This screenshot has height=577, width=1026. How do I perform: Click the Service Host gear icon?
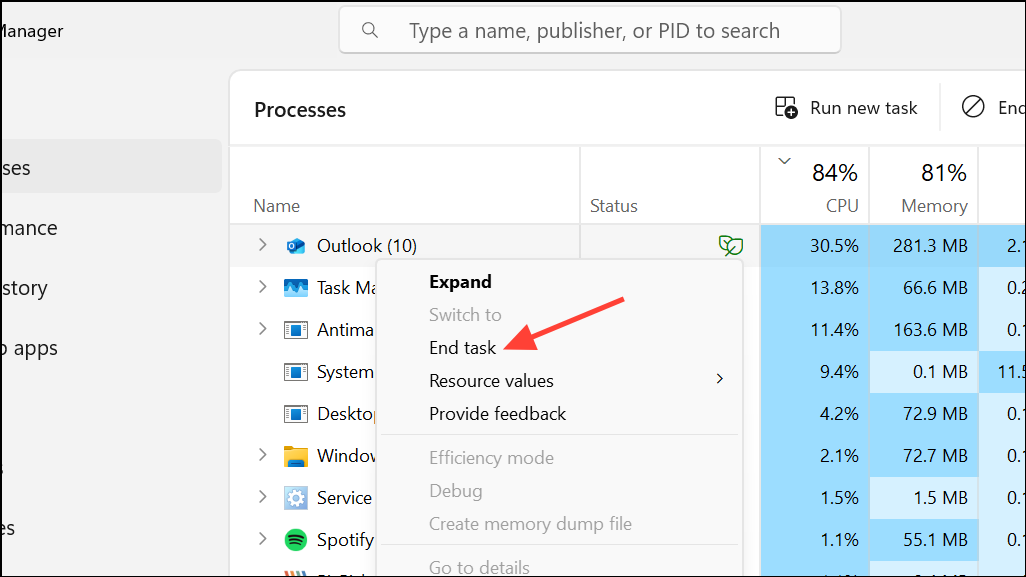click(x=296, y=497)
